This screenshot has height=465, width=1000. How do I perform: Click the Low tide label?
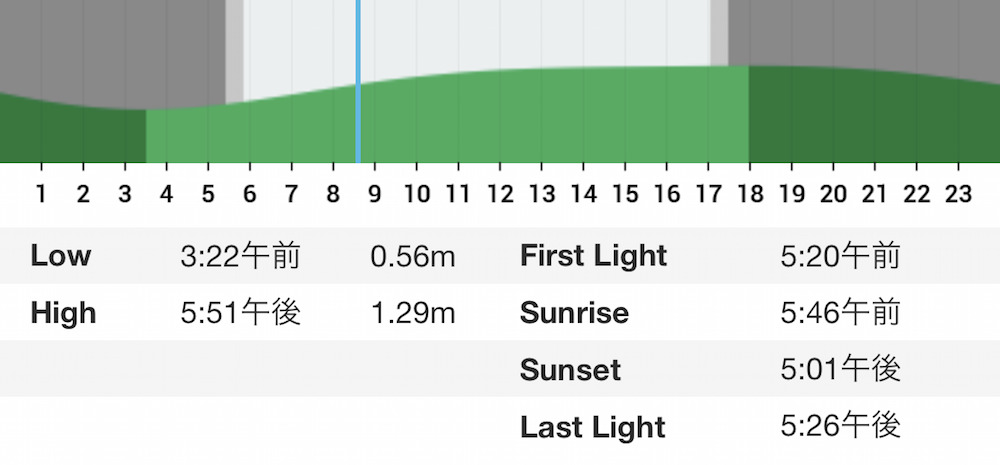pyautogui.click(x=61, y=256)
